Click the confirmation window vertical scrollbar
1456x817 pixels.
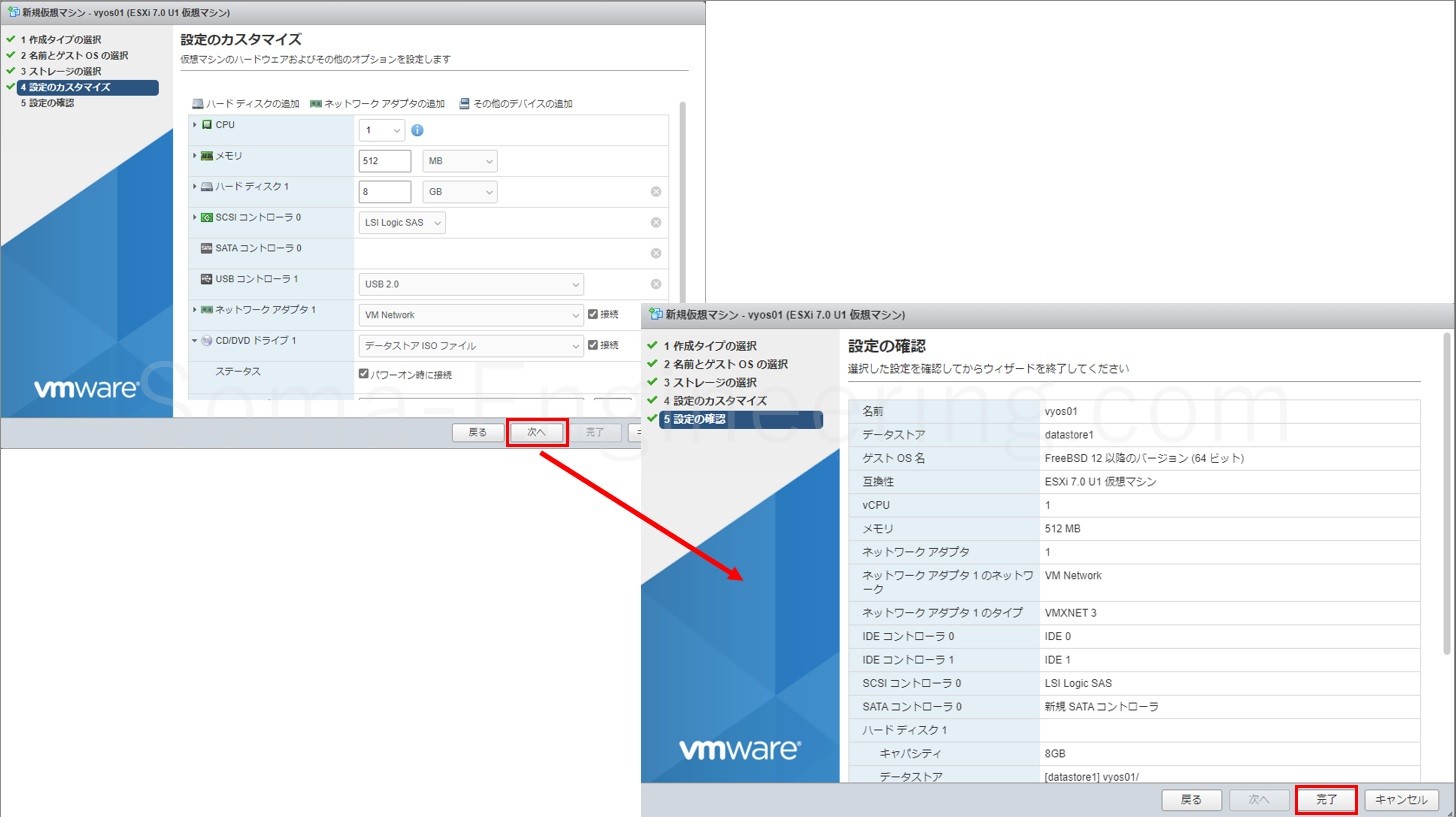point(1446,495)
